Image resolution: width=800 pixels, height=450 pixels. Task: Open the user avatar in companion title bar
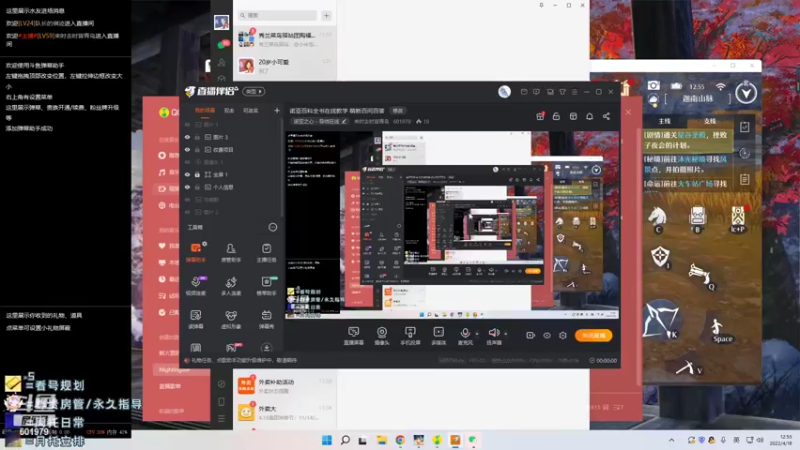504,91
